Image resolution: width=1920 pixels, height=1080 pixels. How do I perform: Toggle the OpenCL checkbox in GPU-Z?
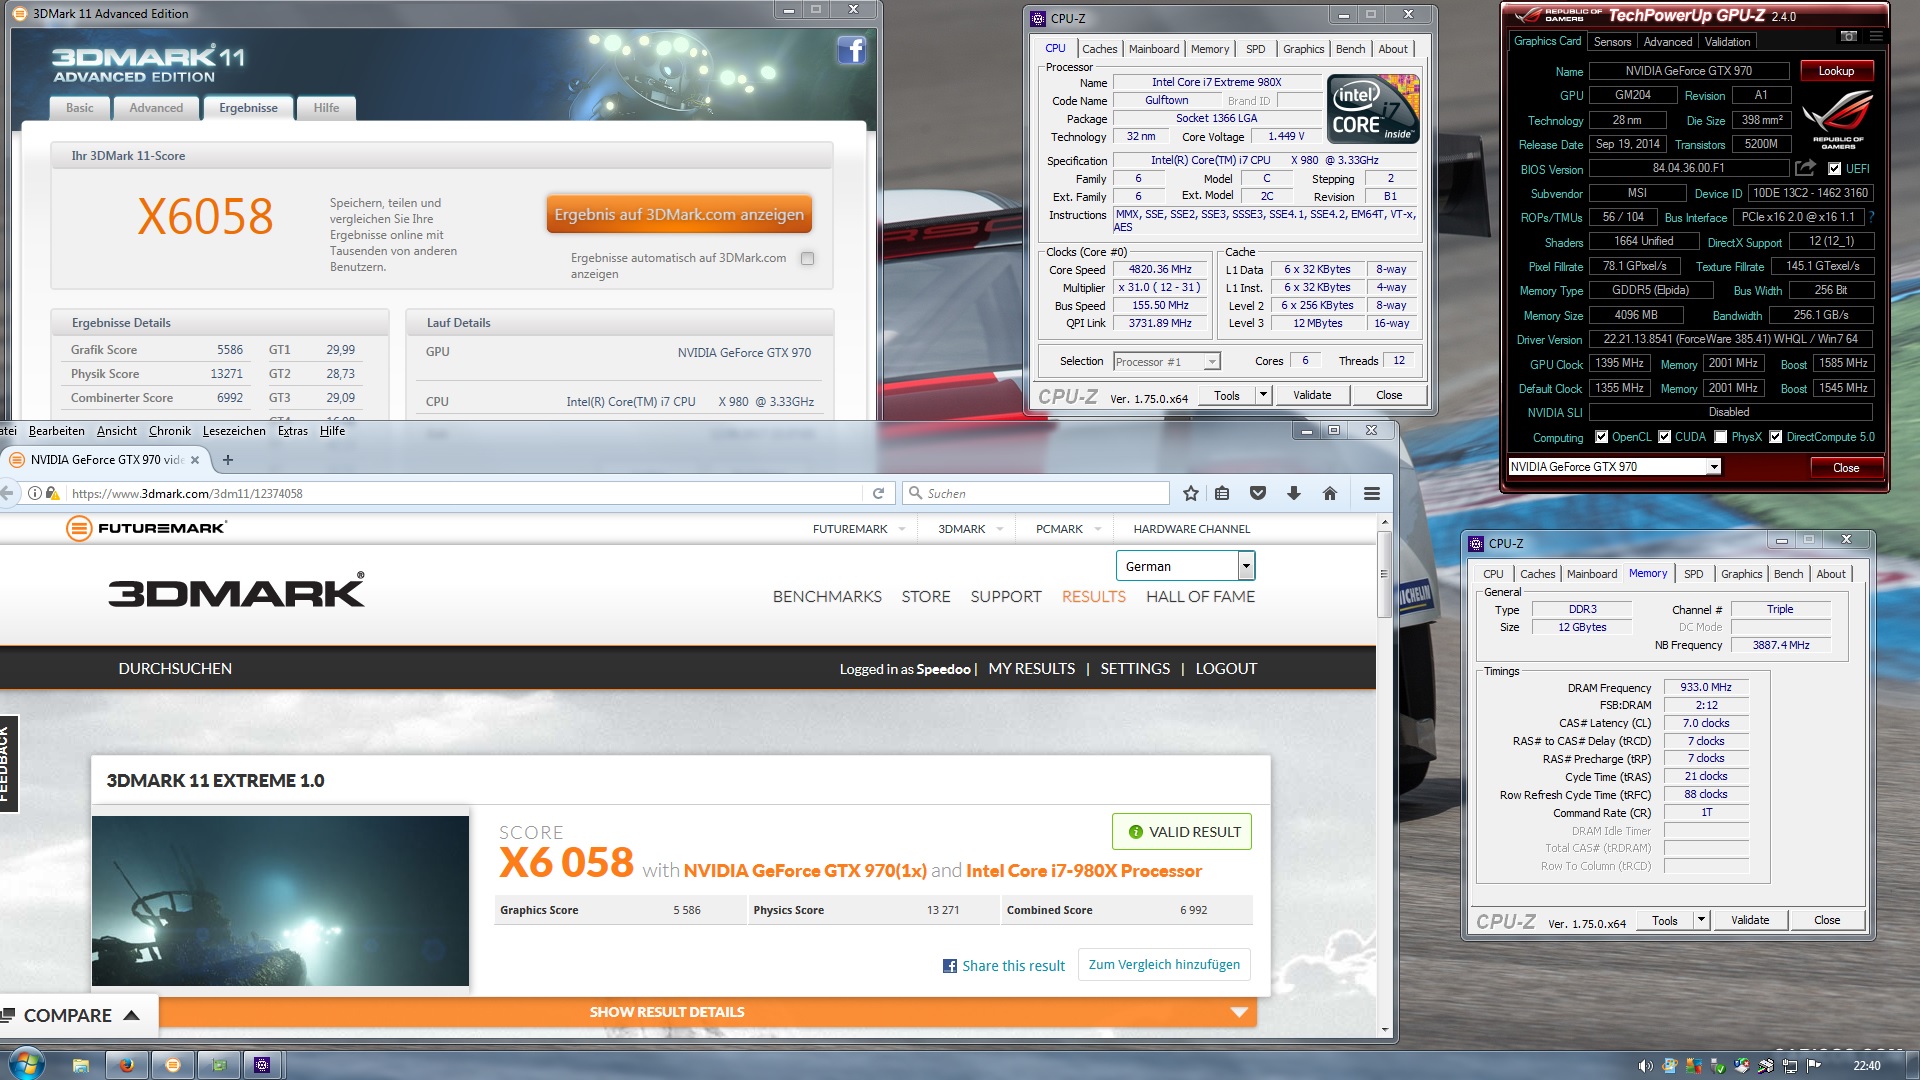click(x=1601, y=437)
